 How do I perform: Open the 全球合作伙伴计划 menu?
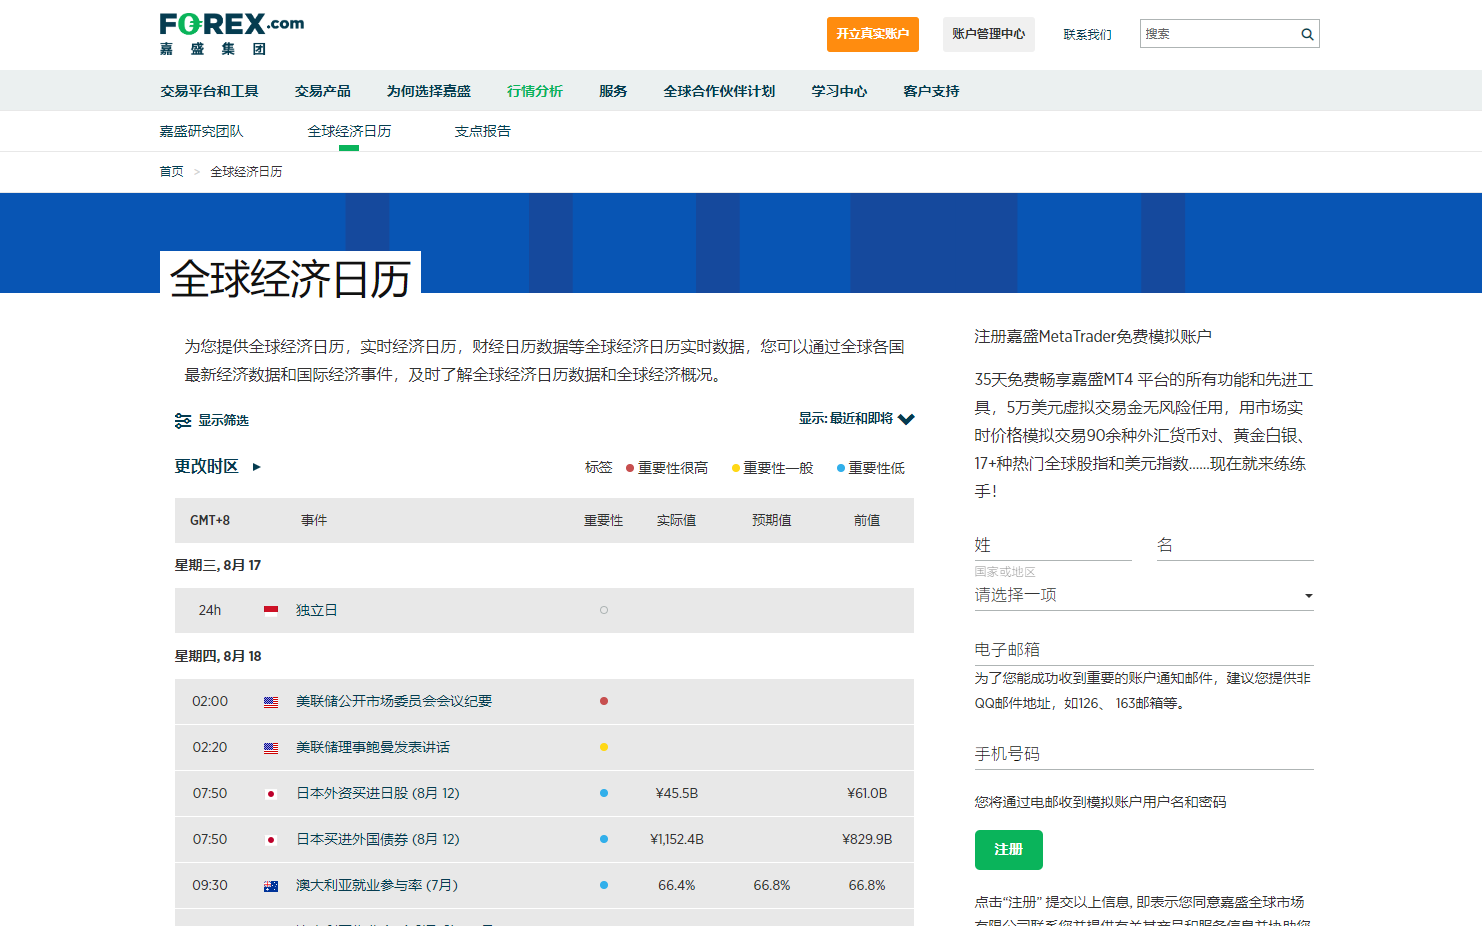coord(720,91)
